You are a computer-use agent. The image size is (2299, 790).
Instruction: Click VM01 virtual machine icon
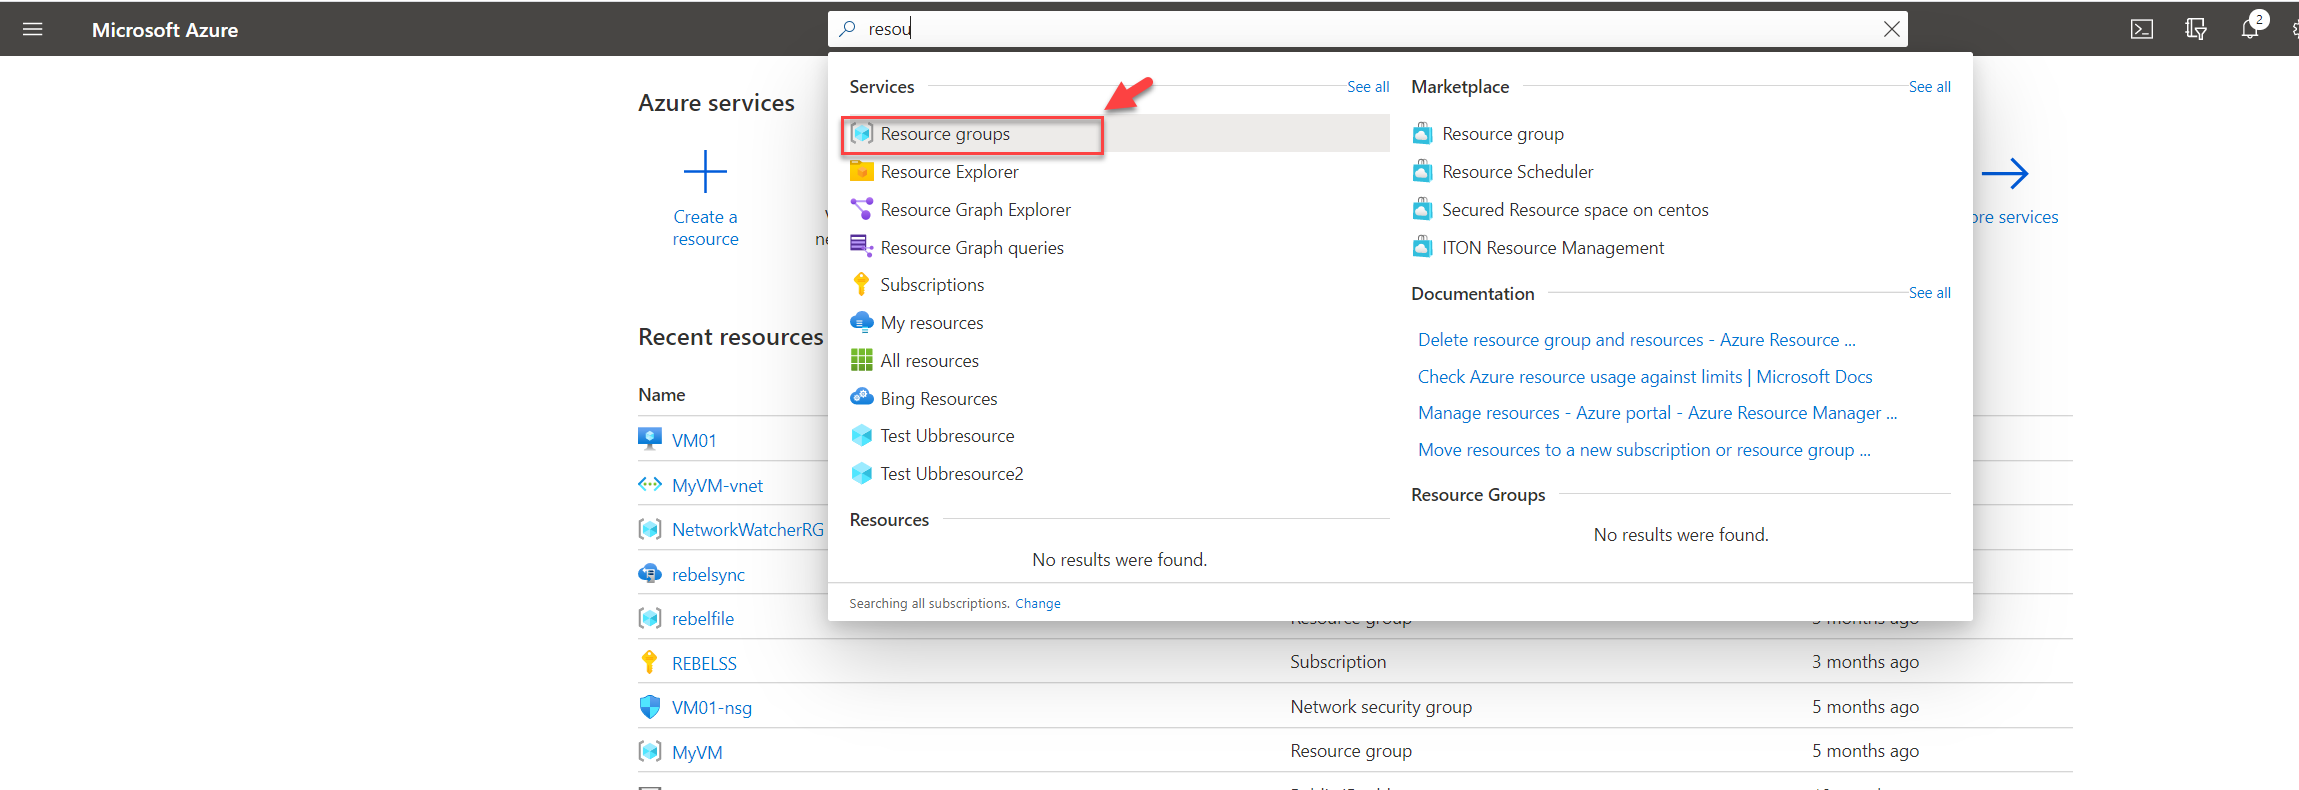click(x=650, y=439)
